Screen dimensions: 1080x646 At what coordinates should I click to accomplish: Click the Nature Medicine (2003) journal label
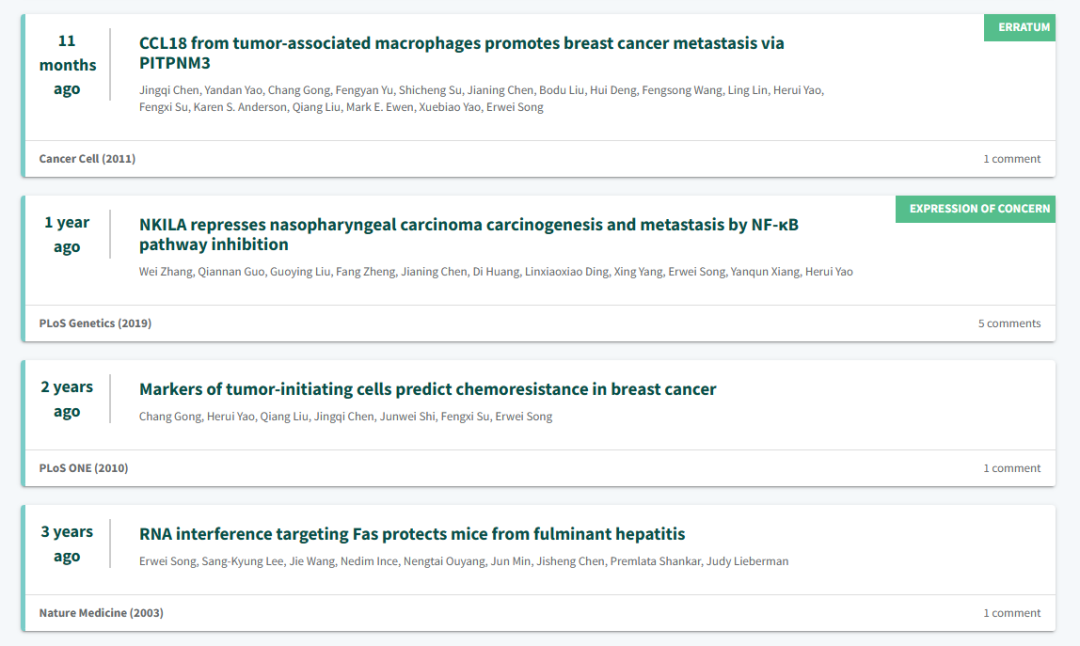pyautogui.click(x=101, y=613)
